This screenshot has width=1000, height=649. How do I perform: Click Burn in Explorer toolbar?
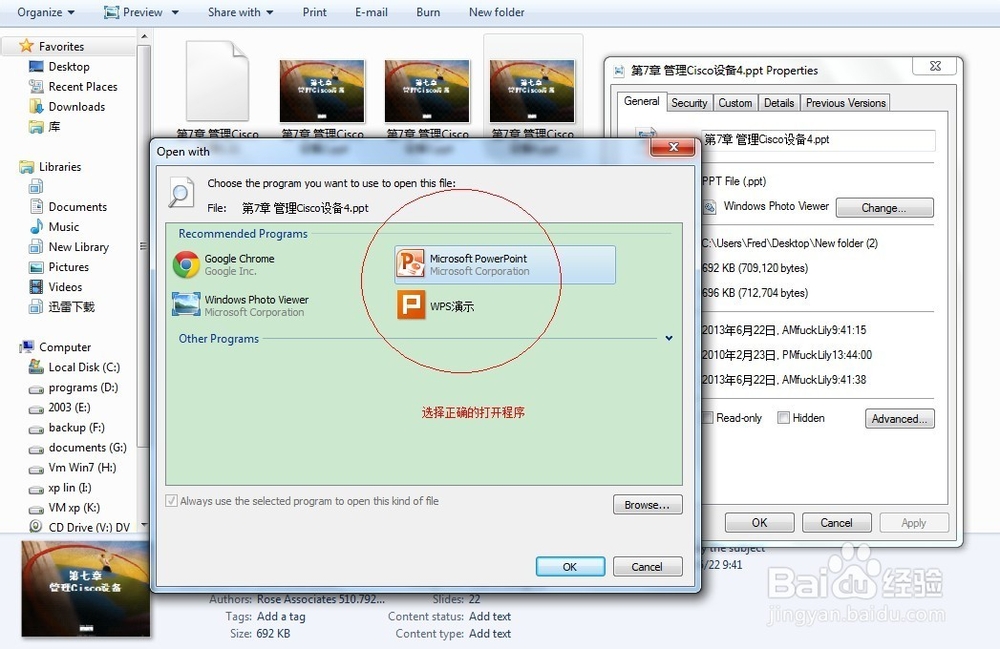tap(428, 12)
